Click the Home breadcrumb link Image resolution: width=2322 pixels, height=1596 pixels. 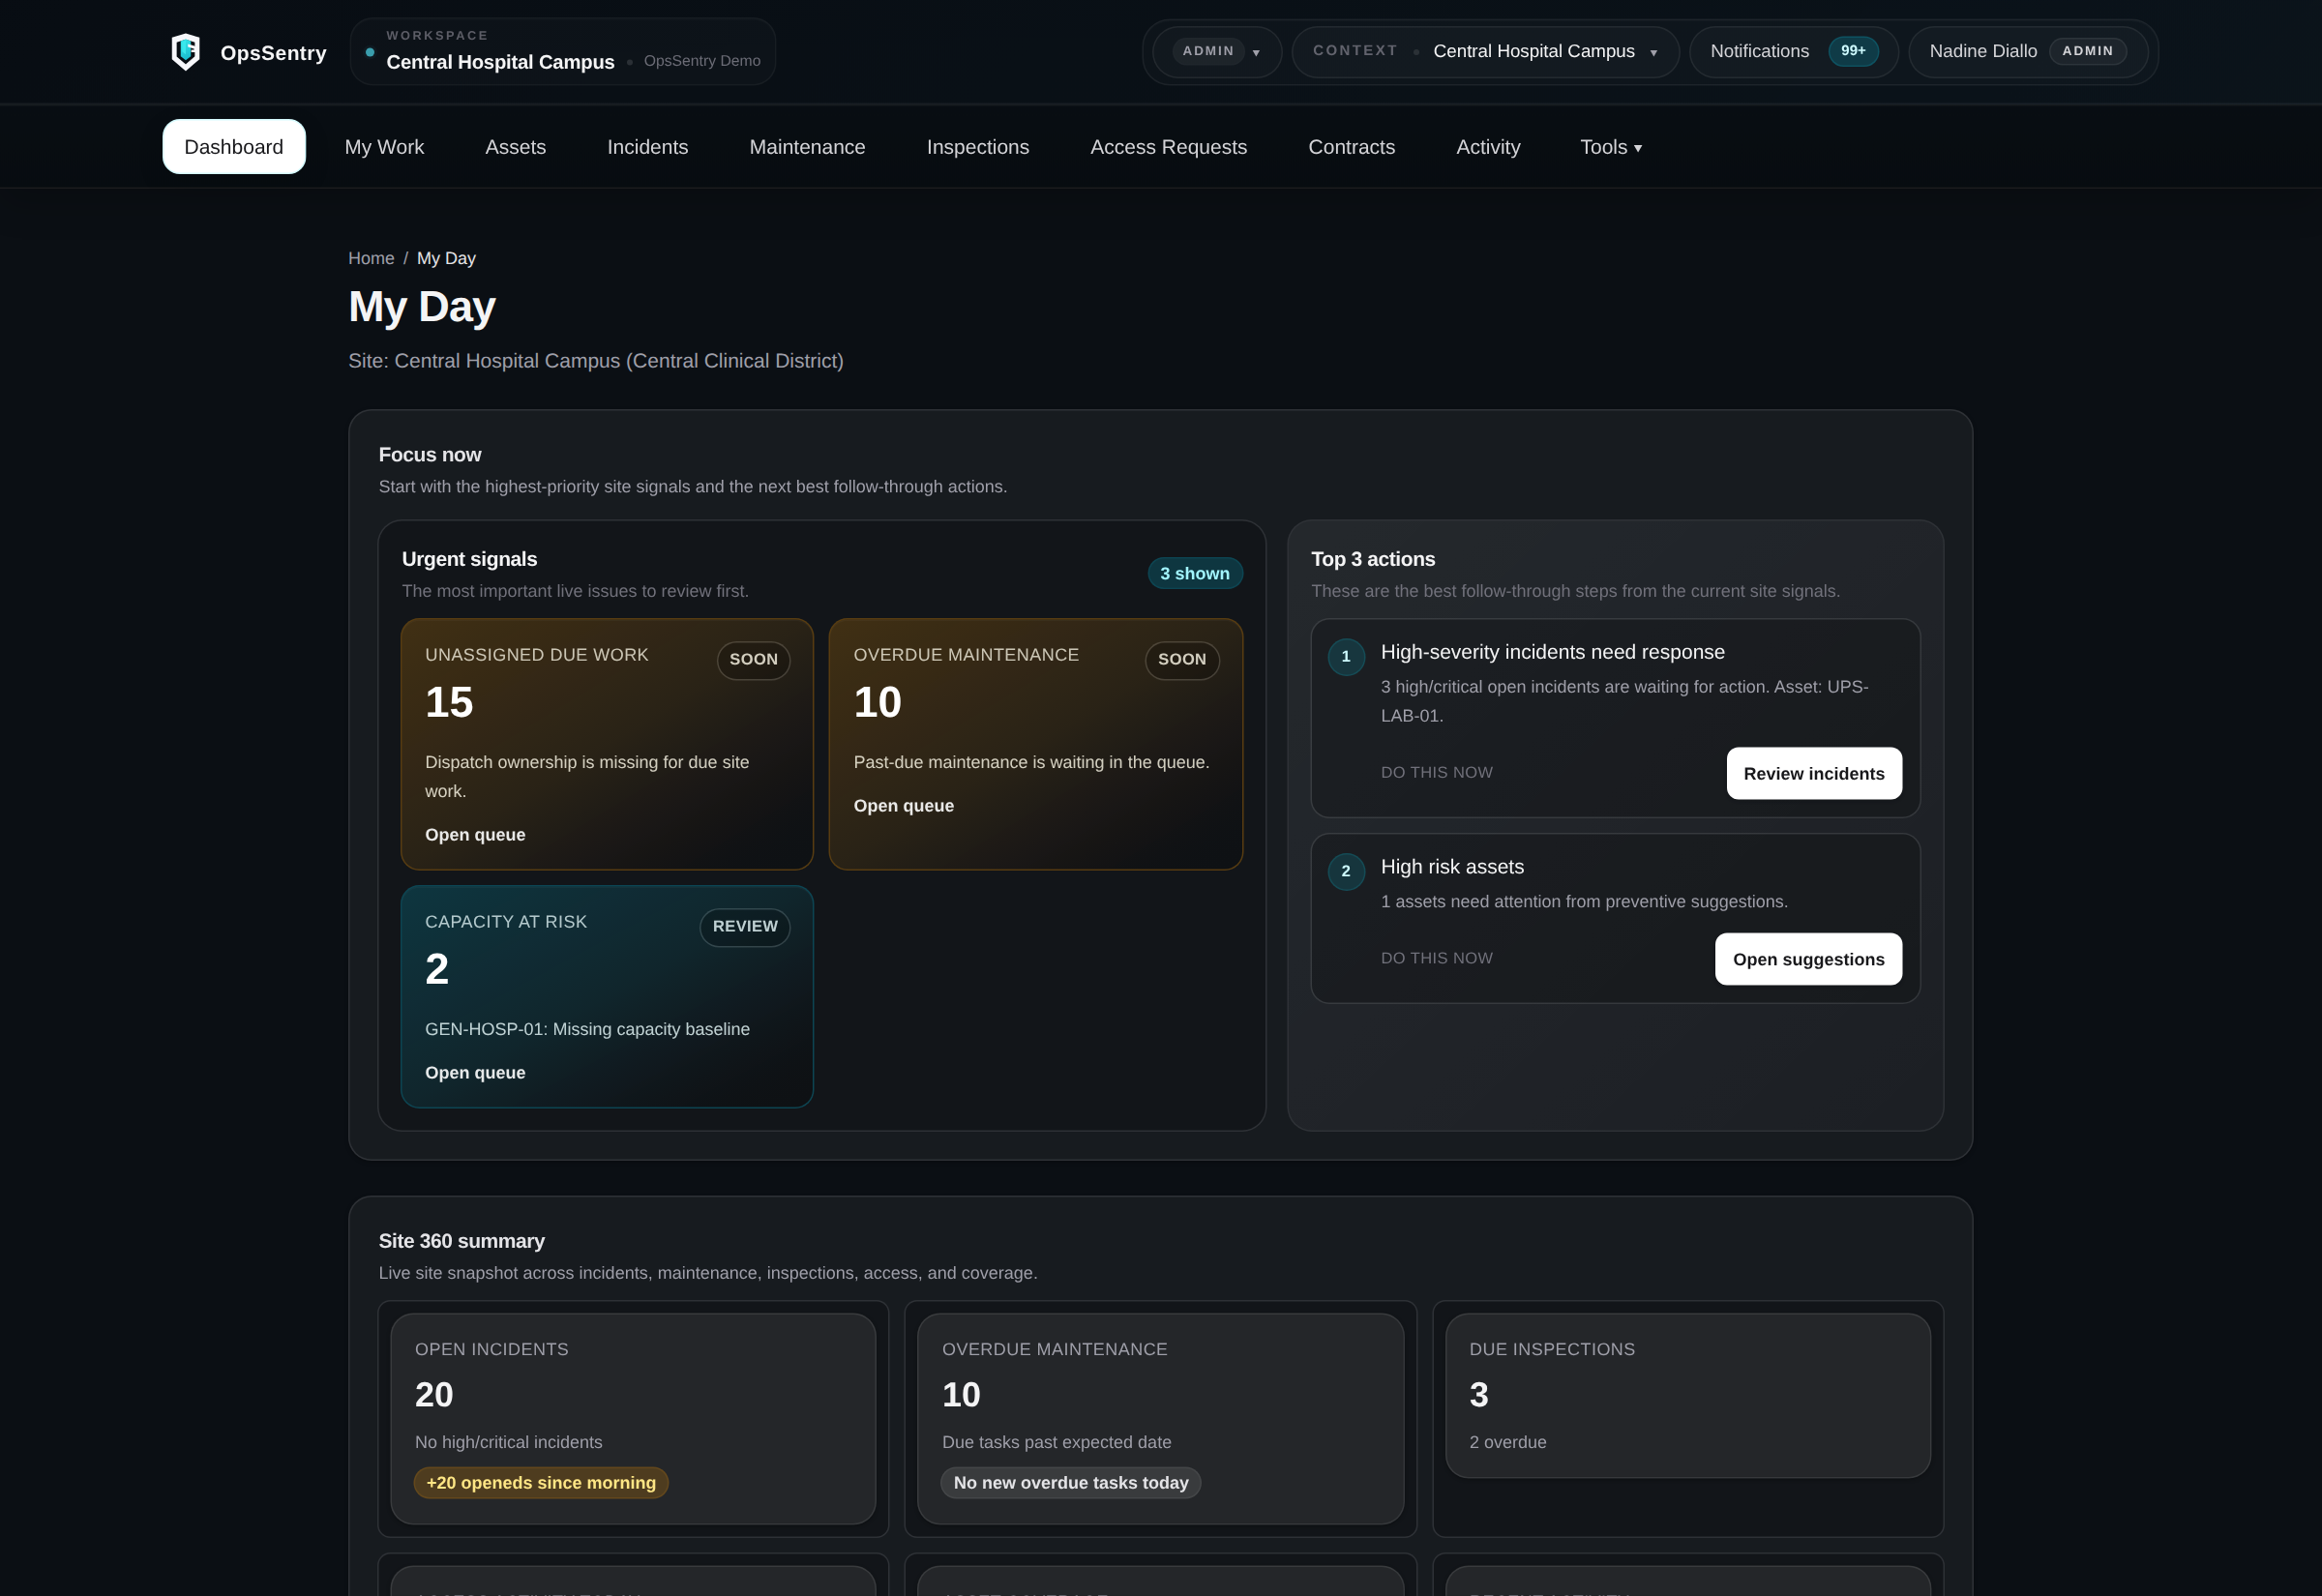coord(371,258)
